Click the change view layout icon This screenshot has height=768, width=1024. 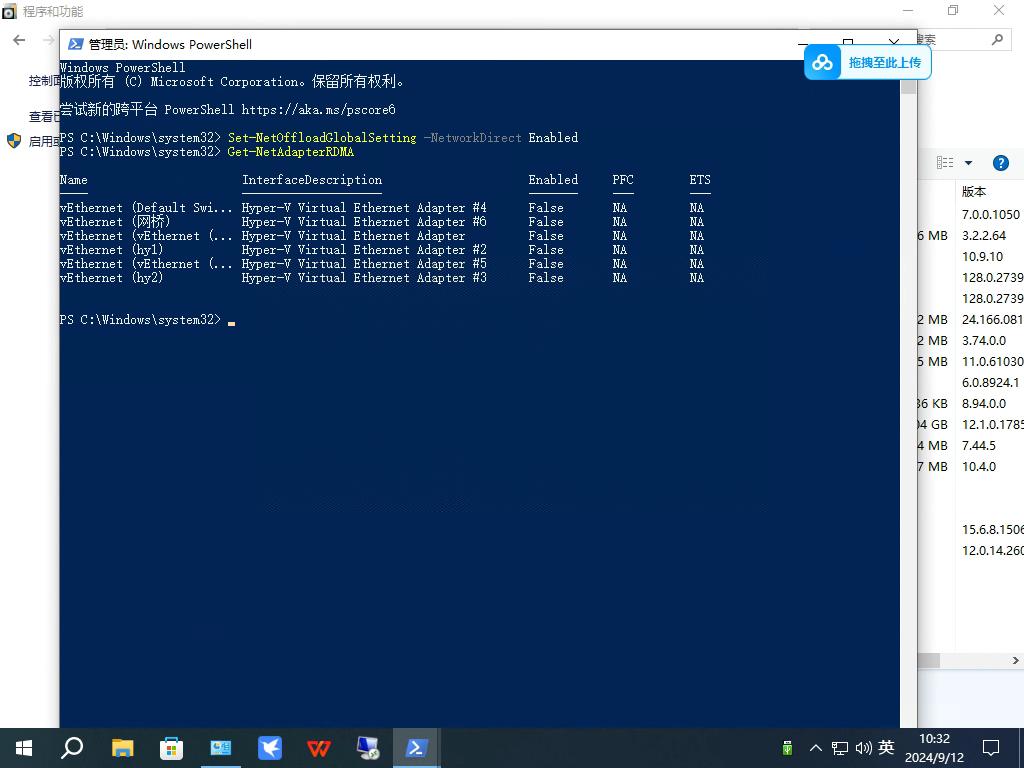[945, 163]
